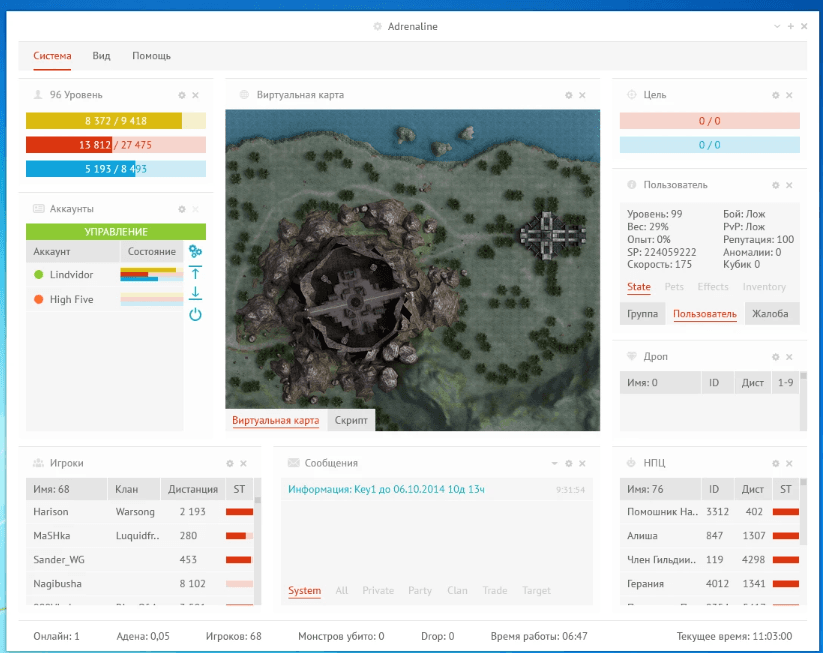Image resolution: width=823 pixels, height=653 pixels.
Task: Click the info icon next to Пользователь title
Action: (x=631, y=185)
